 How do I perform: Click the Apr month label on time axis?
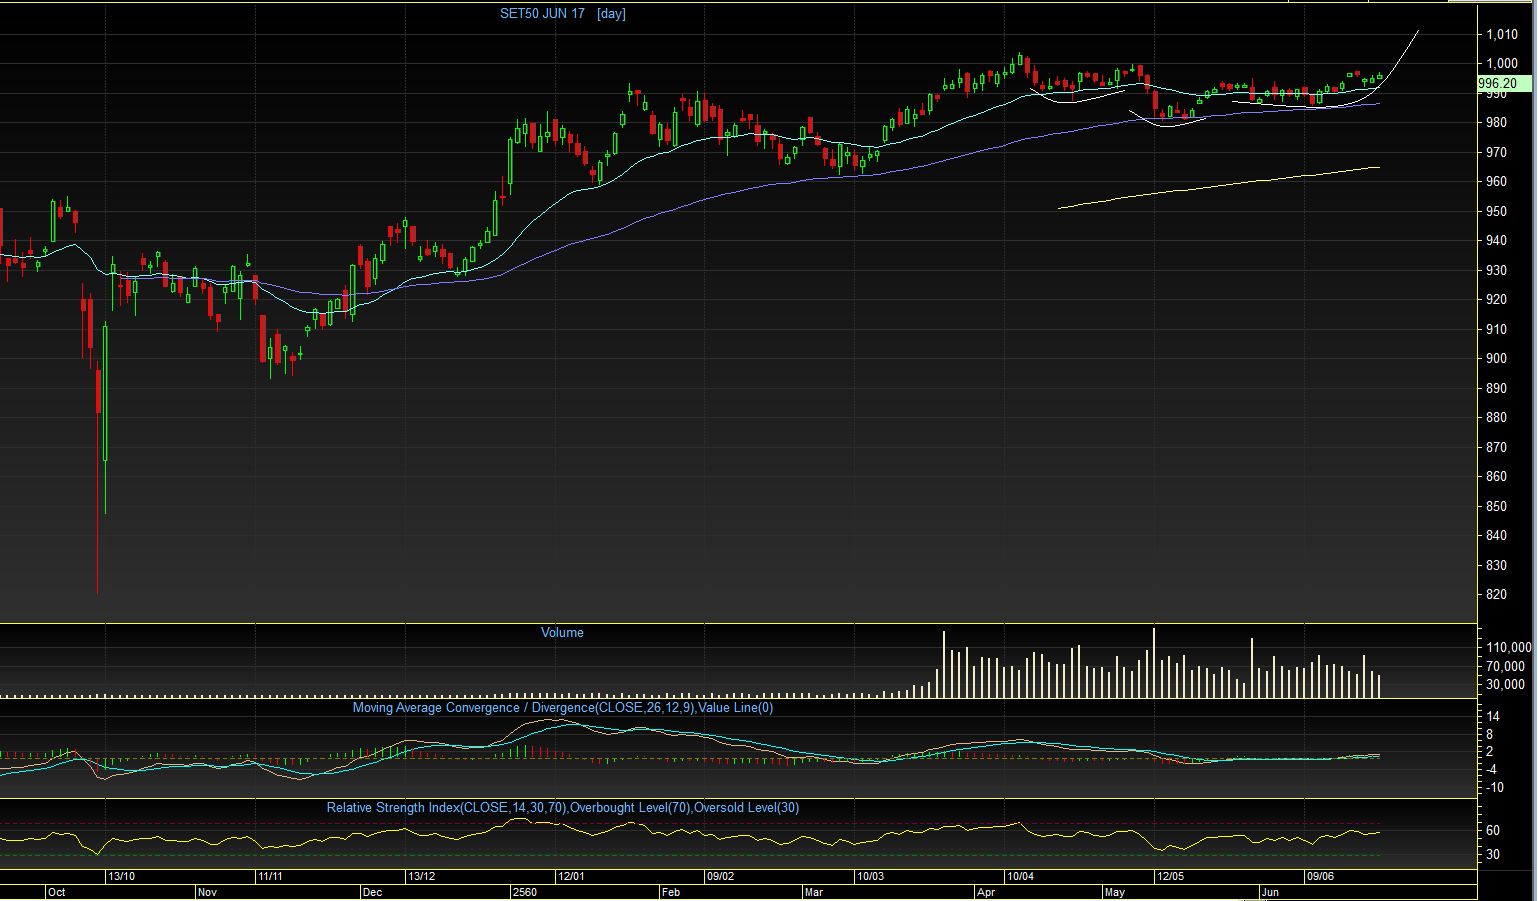point(986,891)
